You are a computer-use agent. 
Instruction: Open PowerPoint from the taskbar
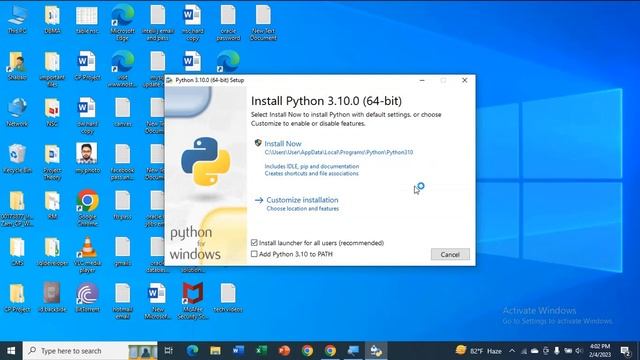click(x=284, y=351)
